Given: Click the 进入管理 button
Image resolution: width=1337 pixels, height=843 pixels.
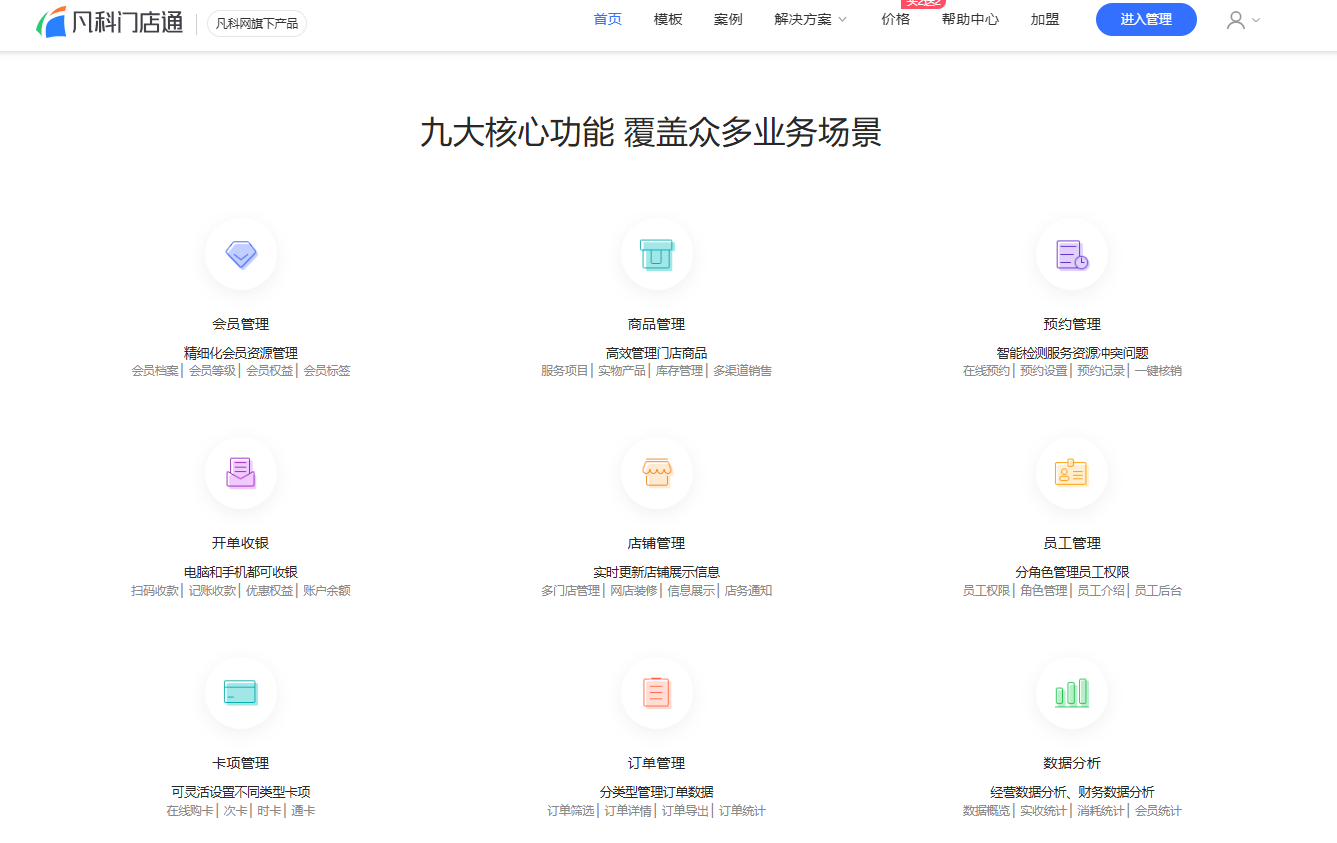Looking at the screenshot, I should pos(1146,19).
